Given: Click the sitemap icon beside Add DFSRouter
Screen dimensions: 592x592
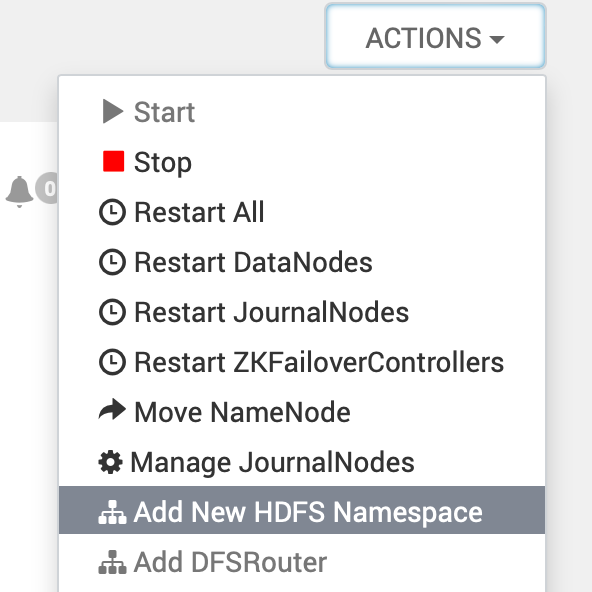Looking at the screenshot, I should (x=113, y=562).
